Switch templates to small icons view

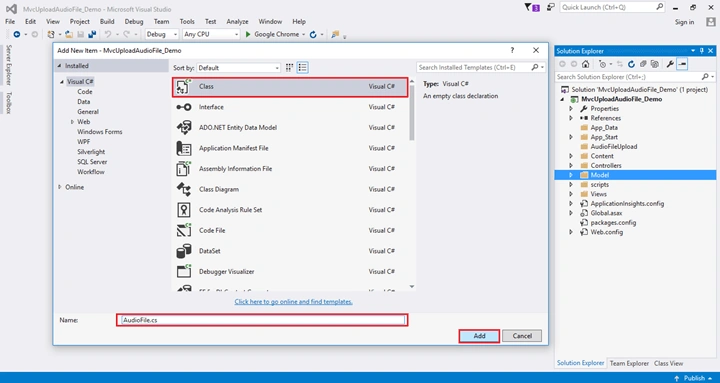click(x=289, y=68)
